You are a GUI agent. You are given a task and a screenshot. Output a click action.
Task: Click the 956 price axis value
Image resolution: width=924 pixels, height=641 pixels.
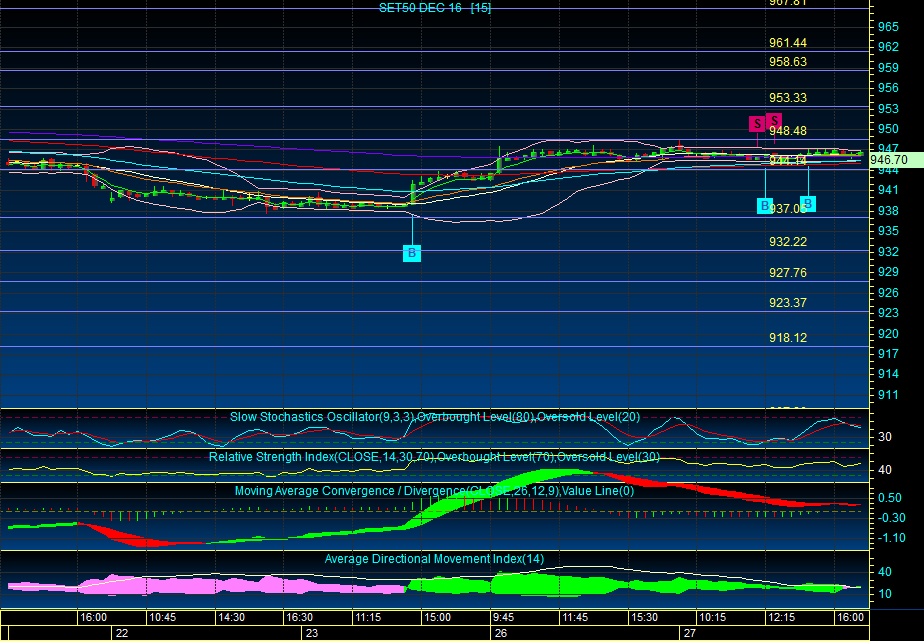[x=888, y=88]
